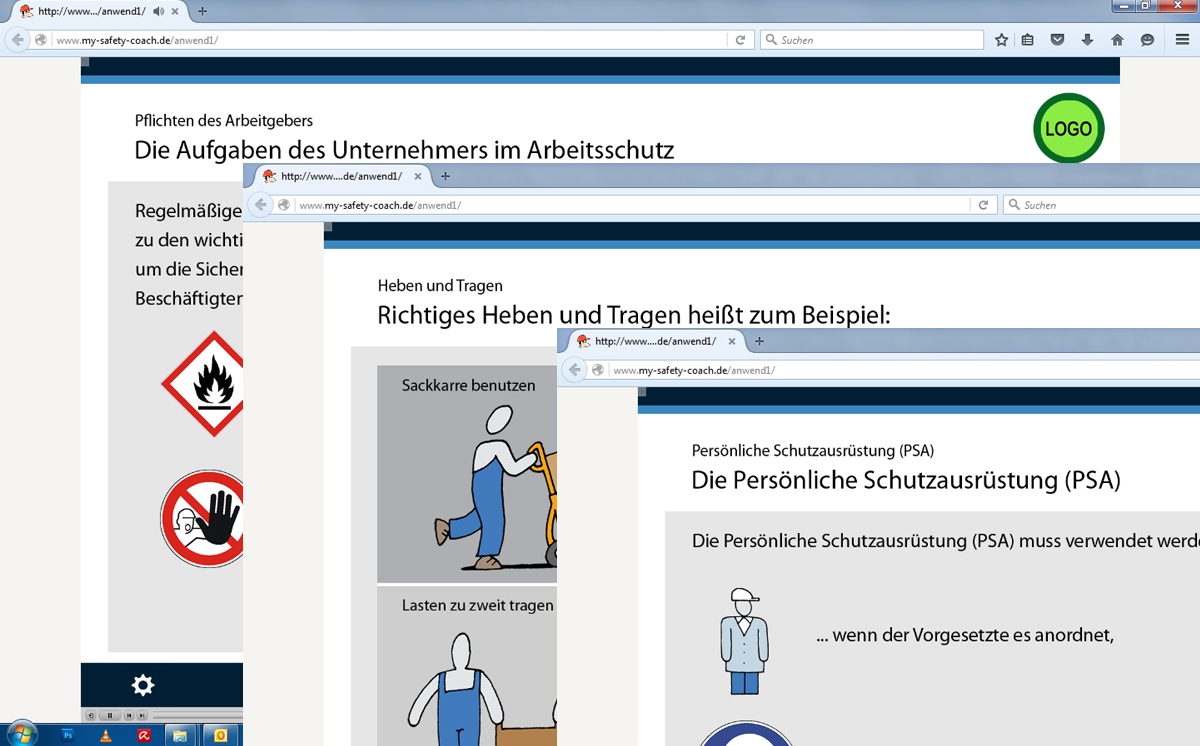Click the playback progress bar
The width and height of the screenshot is (1200, 746).
[x=198, y=715]
